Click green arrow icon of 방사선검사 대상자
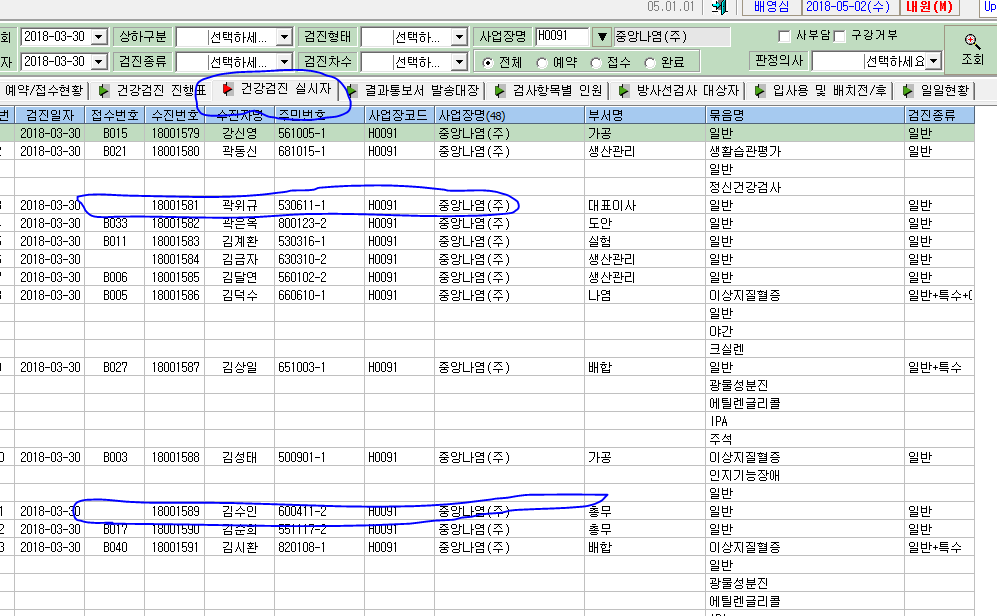 [x=624, y=91]
